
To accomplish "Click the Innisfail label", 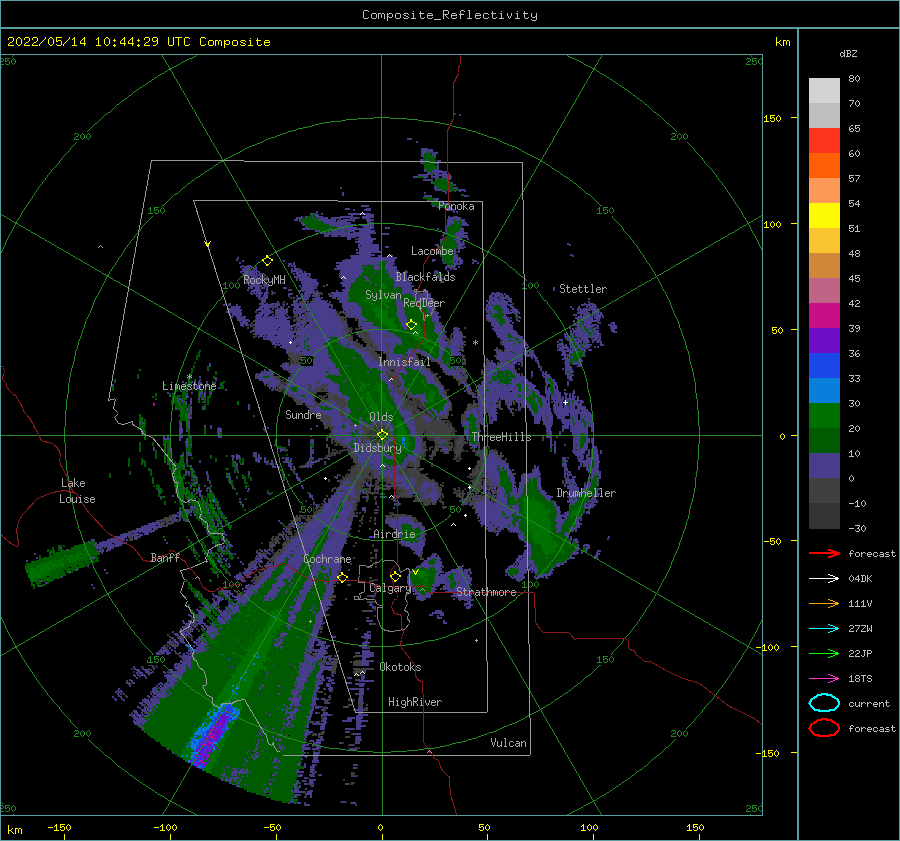I will [404, 362].
